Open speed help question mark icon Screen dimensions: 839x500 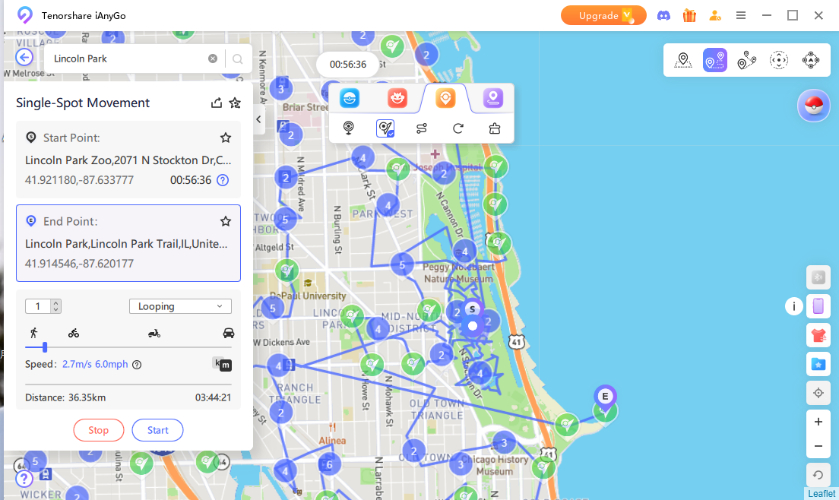tap(137, 365)
